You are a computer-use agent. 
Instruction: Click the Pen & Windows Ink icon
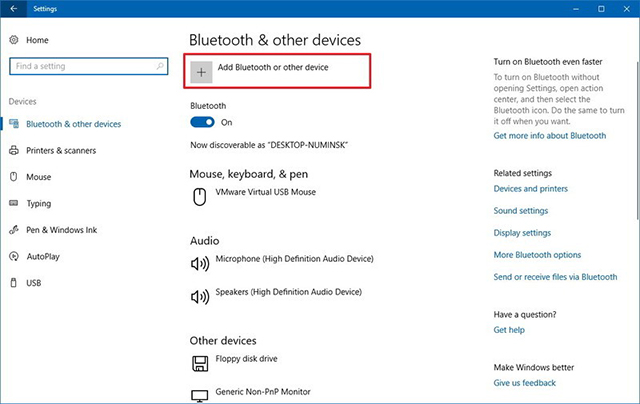tap(14, 230)
